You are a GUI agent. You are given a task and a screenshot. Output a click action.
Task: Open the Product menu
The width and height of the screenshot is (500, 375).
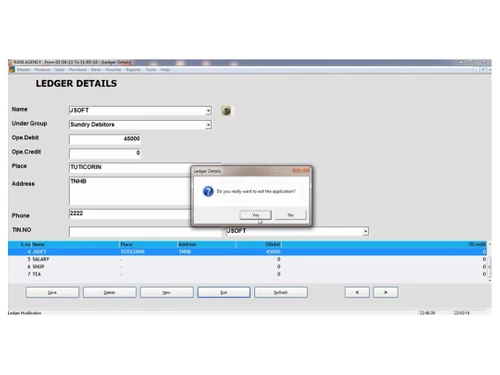coord(42,70)
